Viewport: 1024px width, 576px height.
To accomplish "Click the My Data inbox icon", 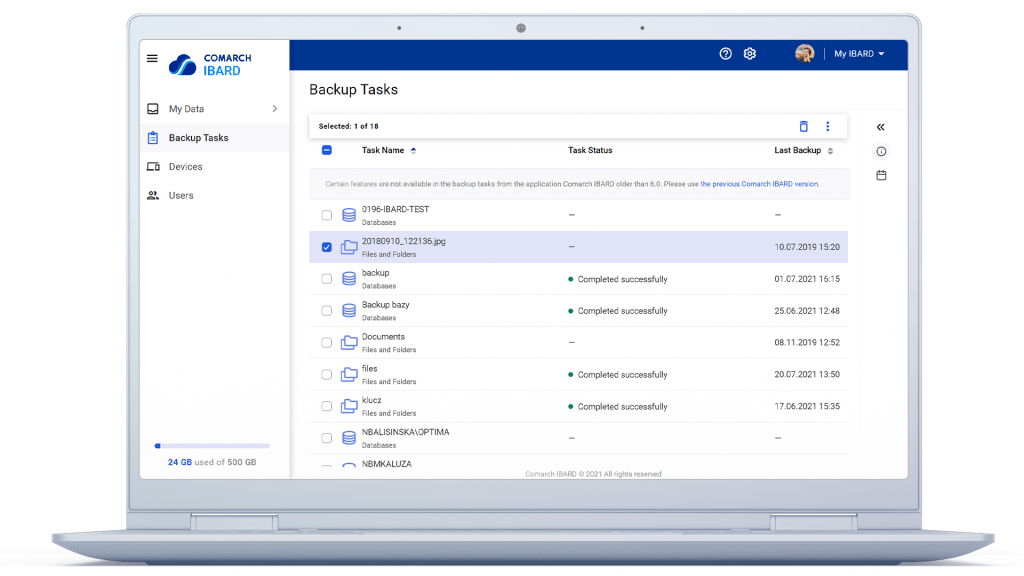I will (153, 109).
